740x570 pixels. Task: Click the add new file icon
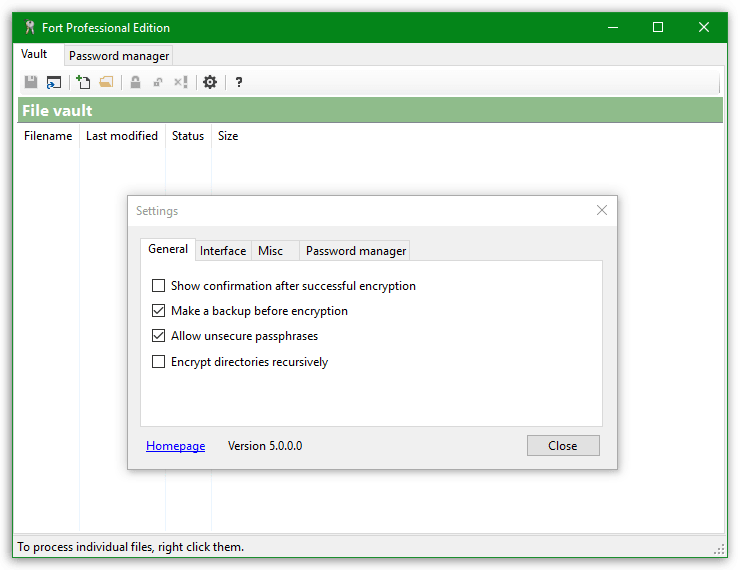83,82
